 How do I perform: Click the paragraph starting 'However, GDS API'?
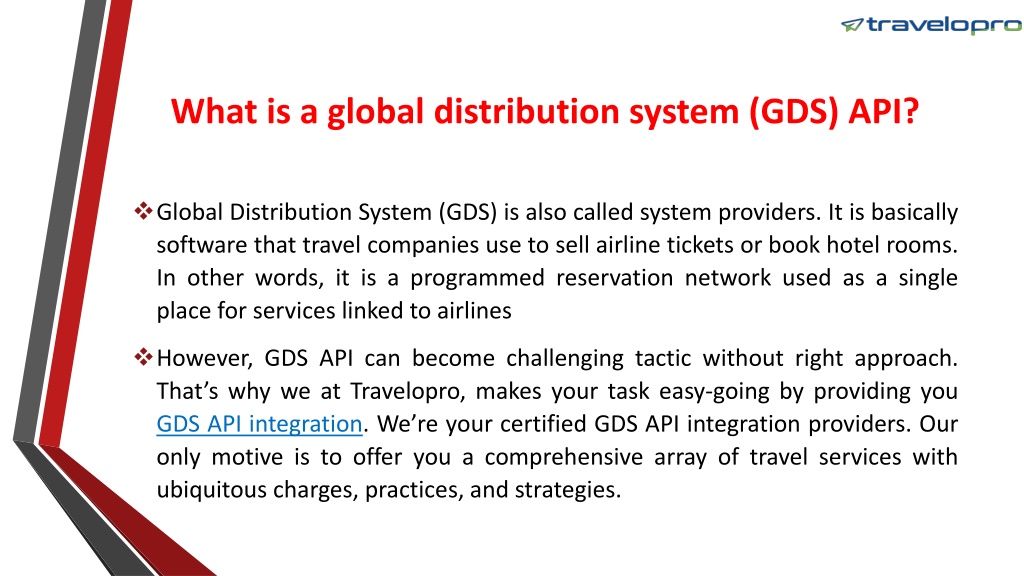click(x=557, y=424)
